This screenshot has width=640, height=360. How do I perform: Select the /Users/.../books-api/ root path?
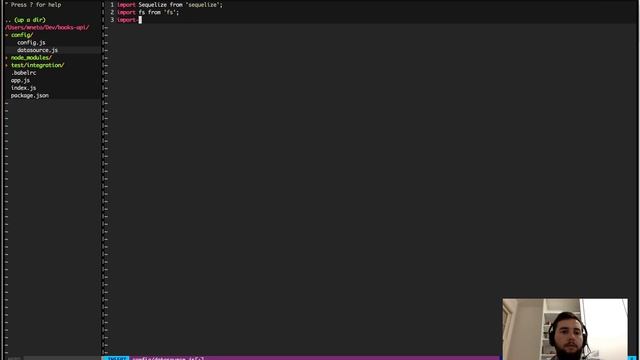pyautogui.click(x=47, y=27)
